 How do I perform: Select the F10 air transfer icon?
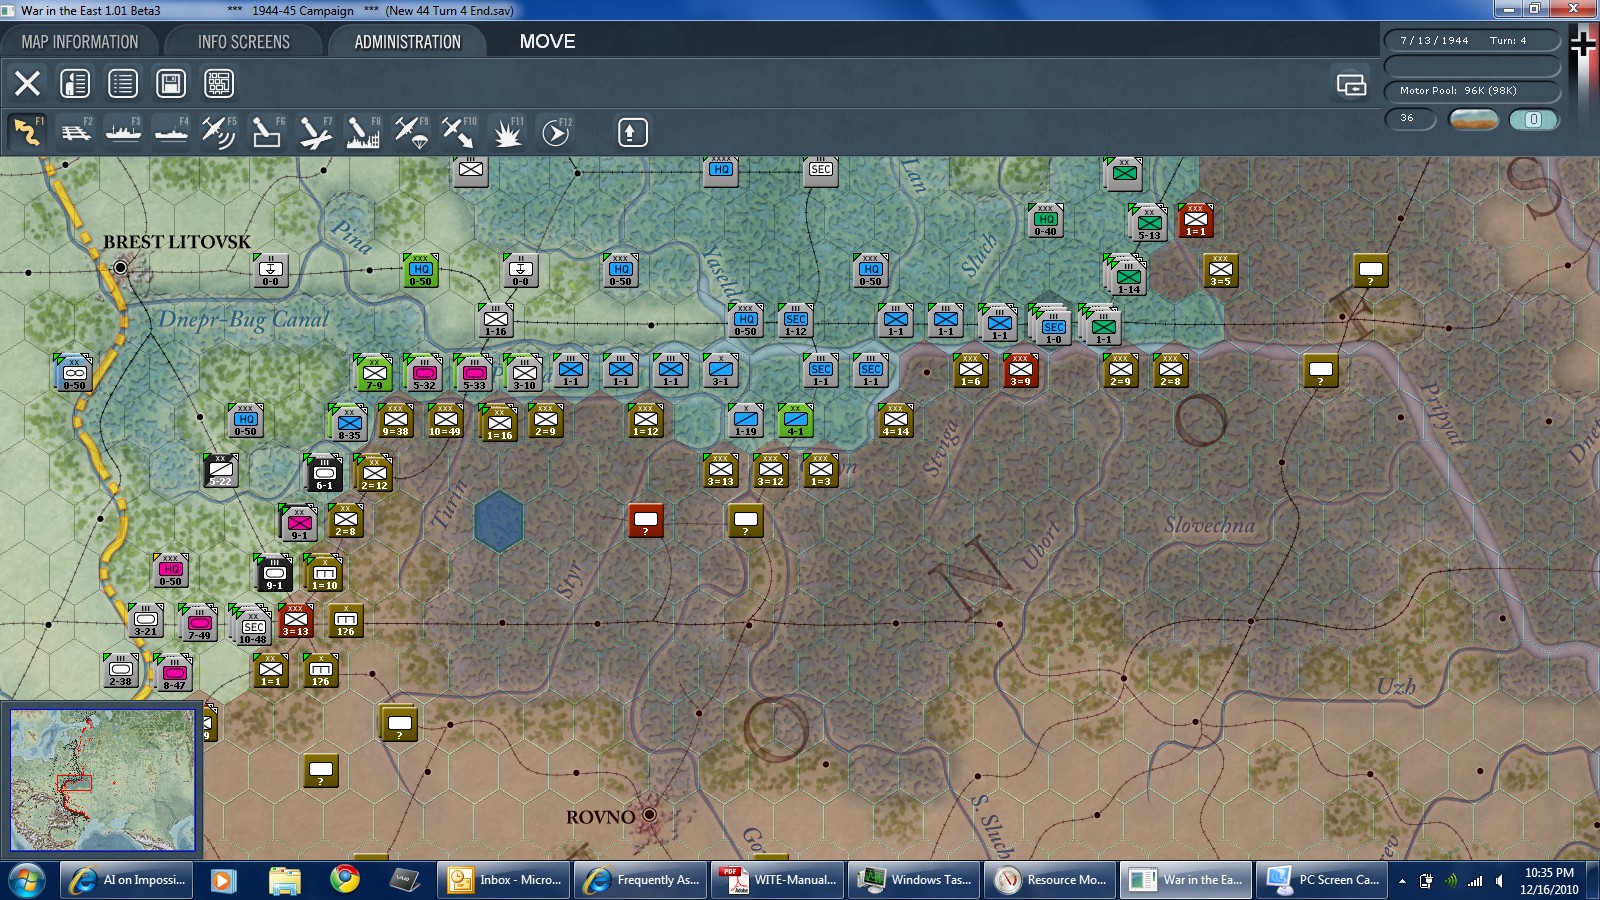pyautogui.click(x=459, y=132)
